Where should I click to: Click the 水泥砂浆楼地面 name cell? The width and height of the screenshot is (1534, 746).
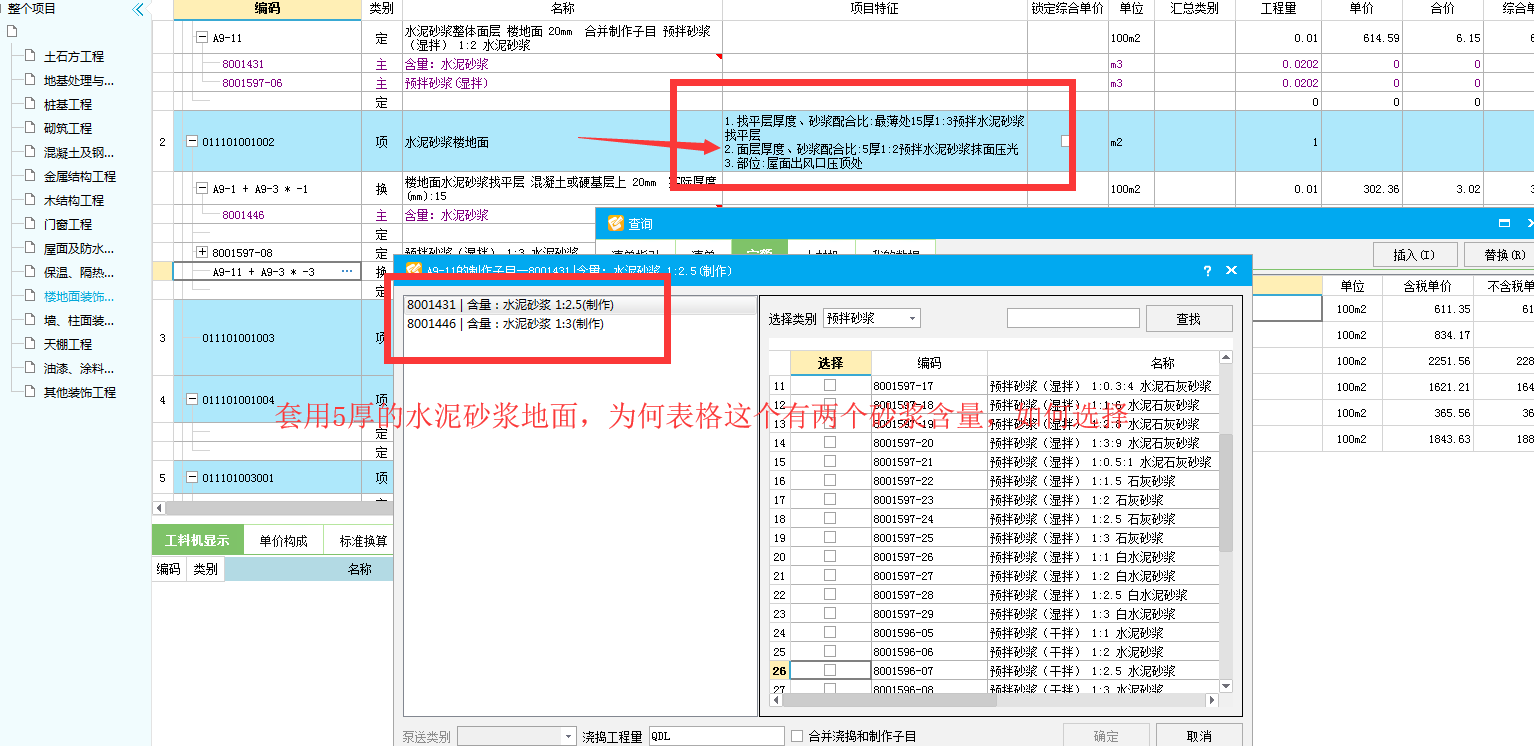click(x=561, y=142)
